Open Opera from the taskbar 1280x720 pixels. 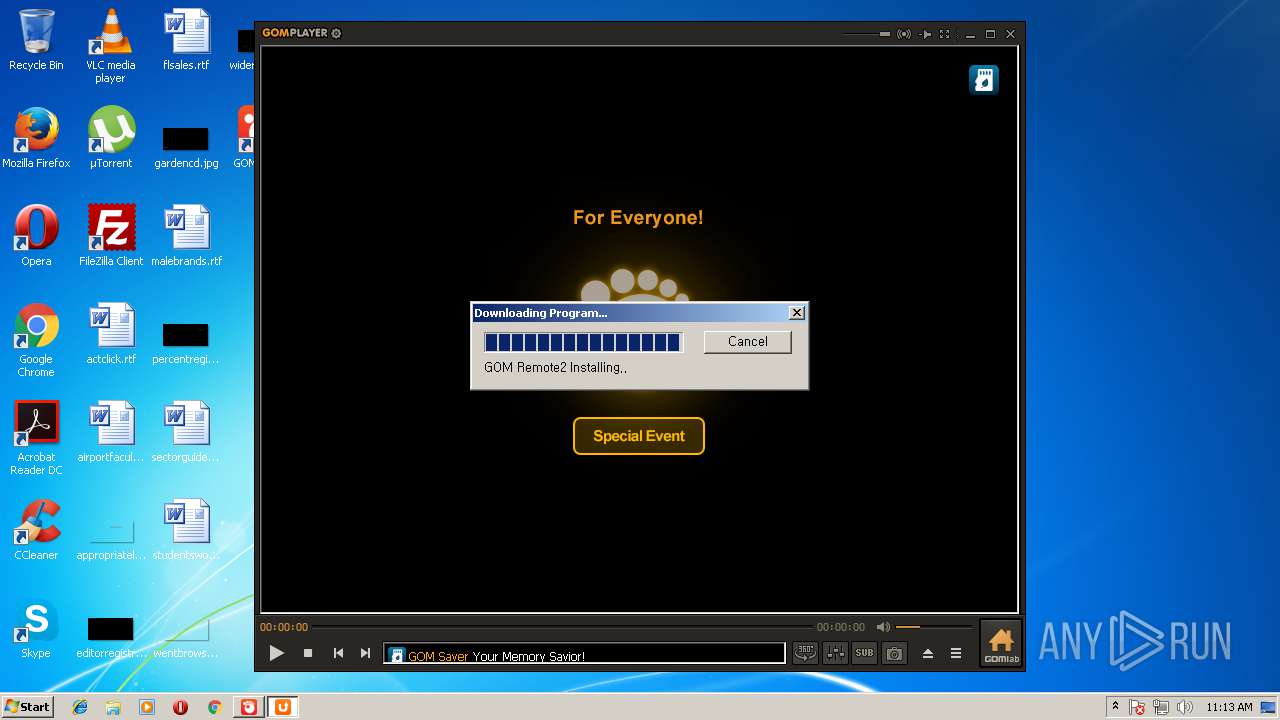tap(180, 707)
